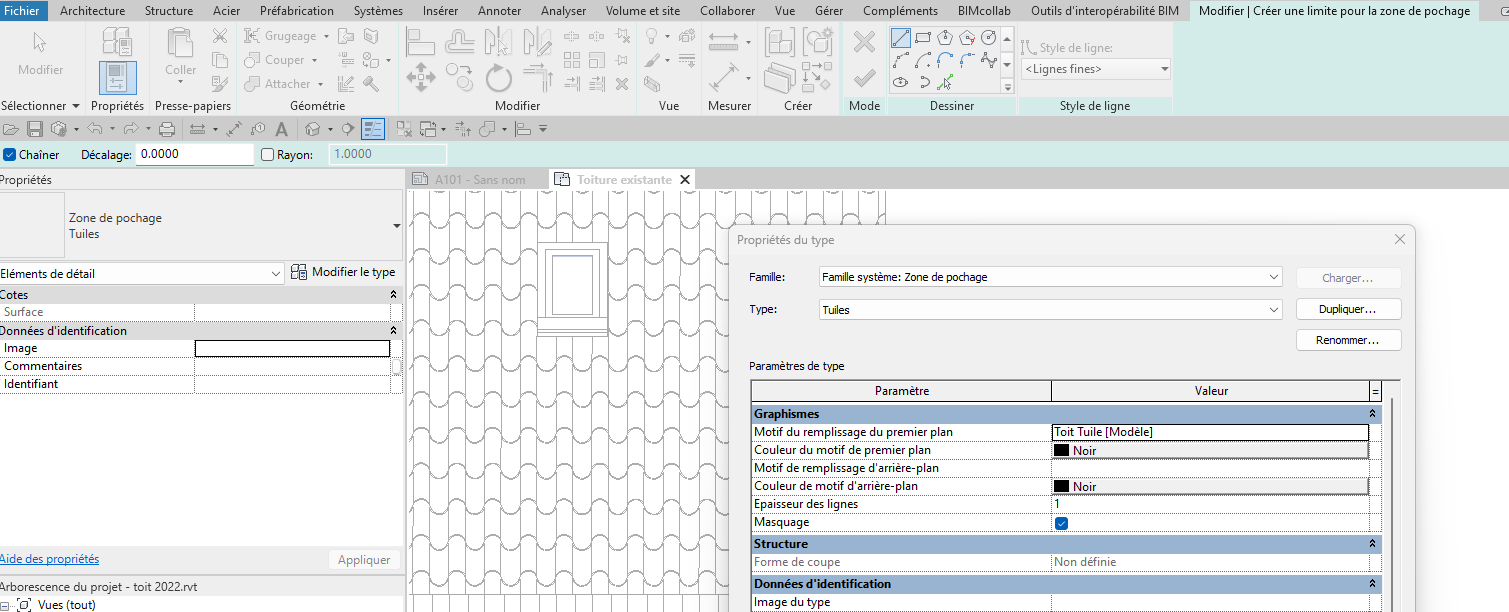Select the Pick Lines tool
The height and width of the screenshot is (612, 1509).
pyautogui.click(x=945, y=82)
